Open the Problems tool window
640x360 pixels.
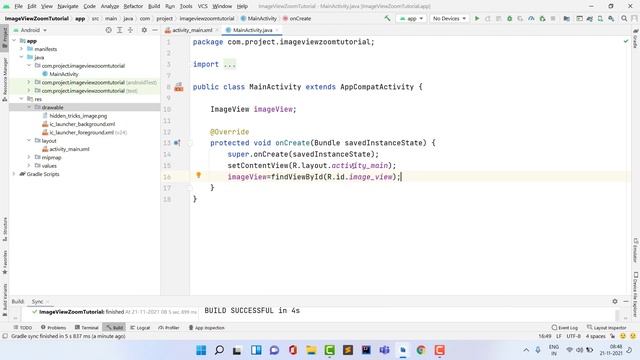click(x=53, y=327)
